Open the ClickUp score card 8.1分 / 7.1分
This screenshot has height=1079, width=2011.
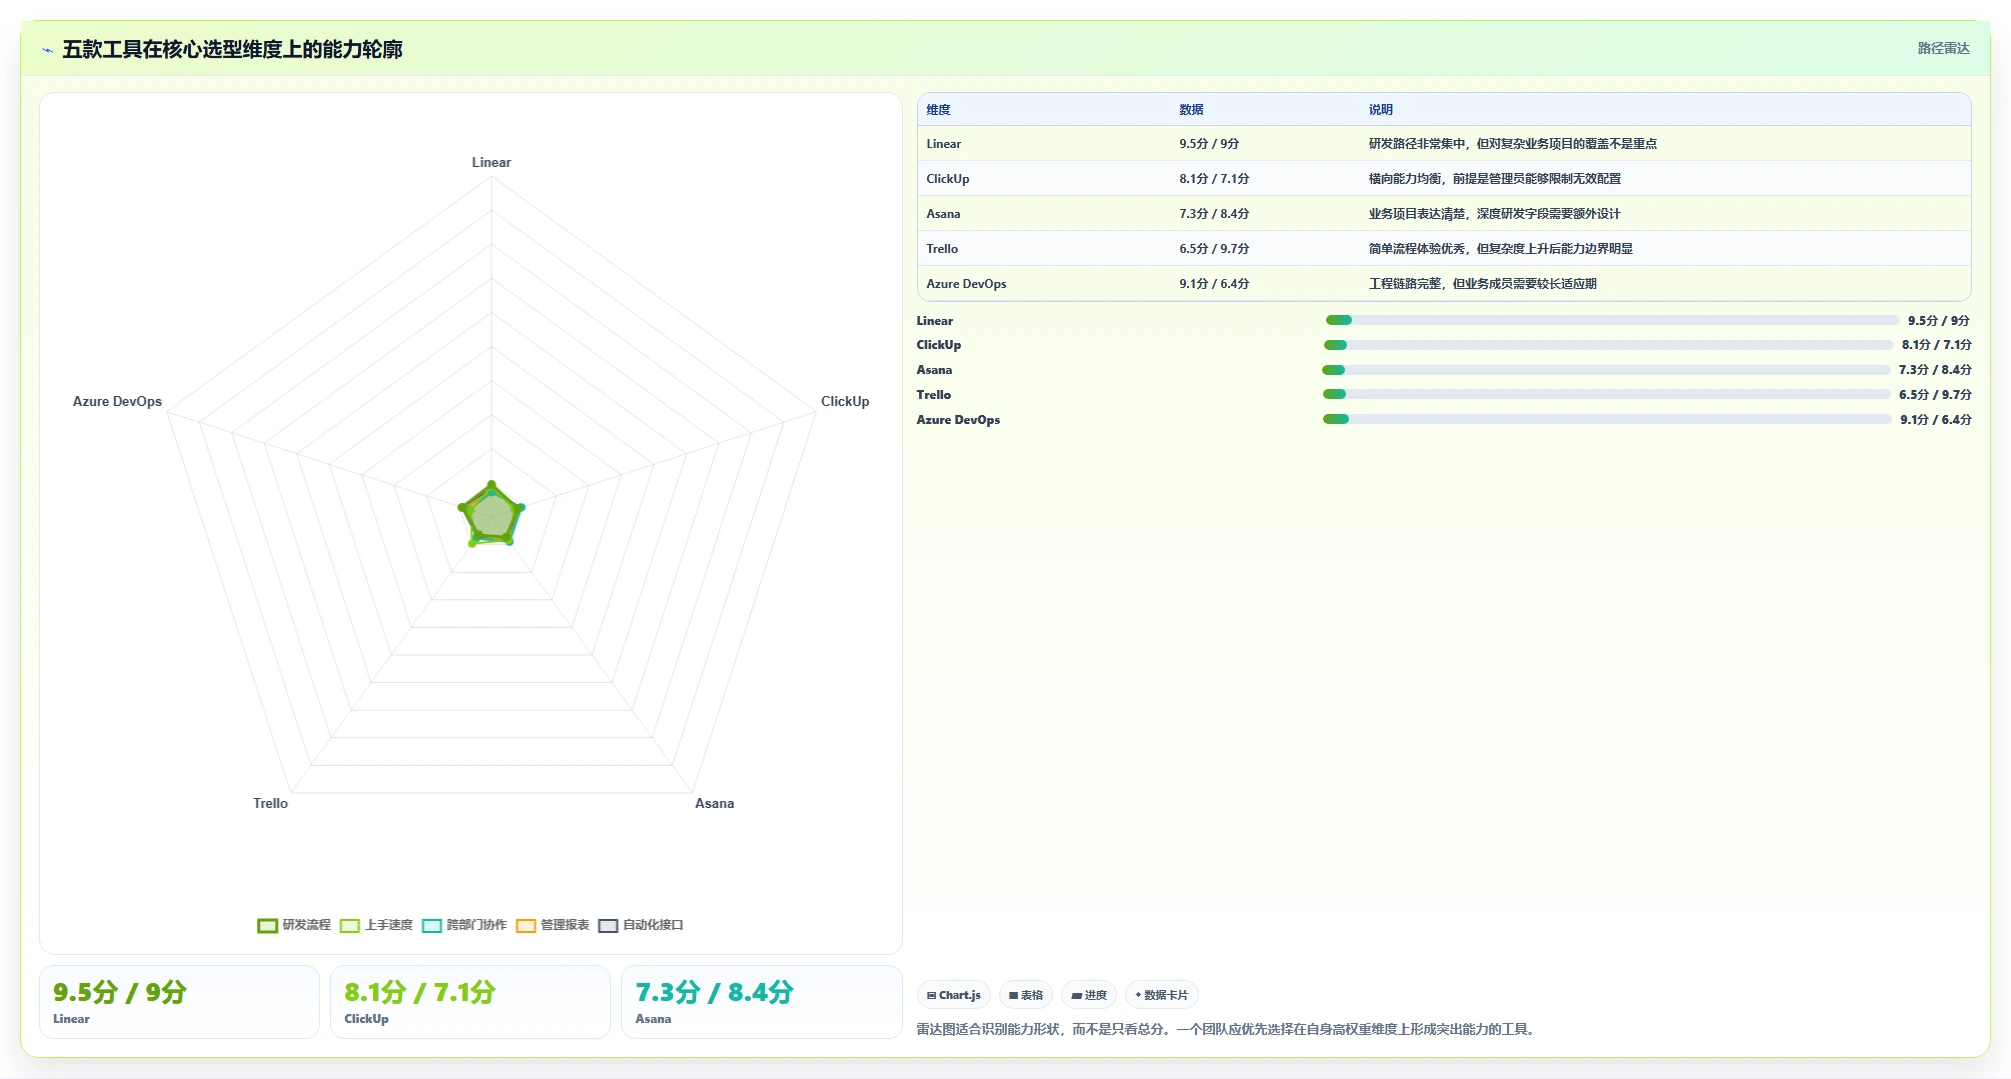click(x=470, y=1002)
